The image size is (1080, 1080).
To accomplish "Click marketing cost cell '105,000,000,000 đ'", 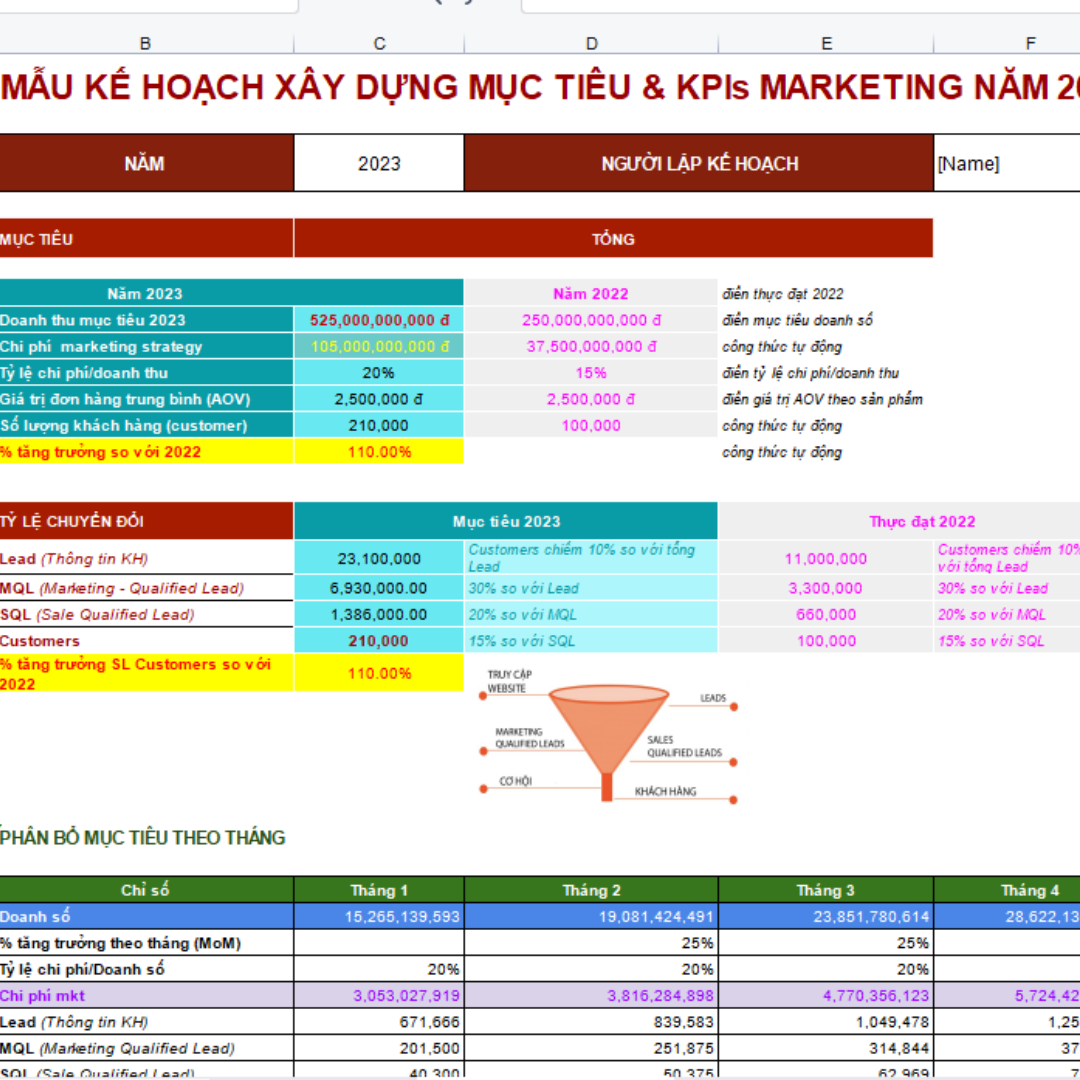I will pyautogui.click(x=379, y=346).
